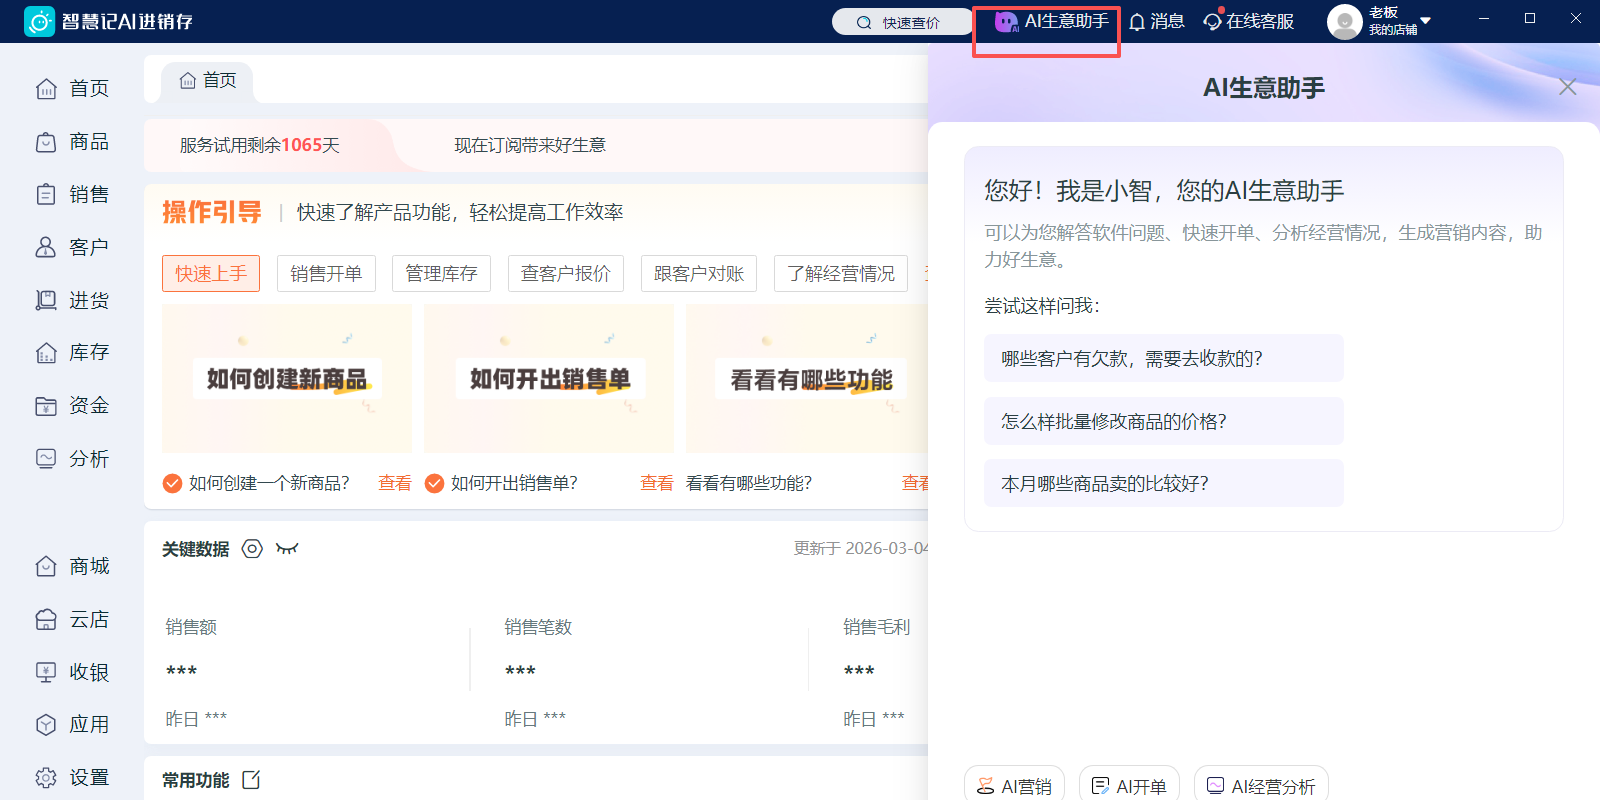Toggle hidden key data eye icon
Image resolution: width=1600 pixels, height=800 pixels.
coord(287,548)
